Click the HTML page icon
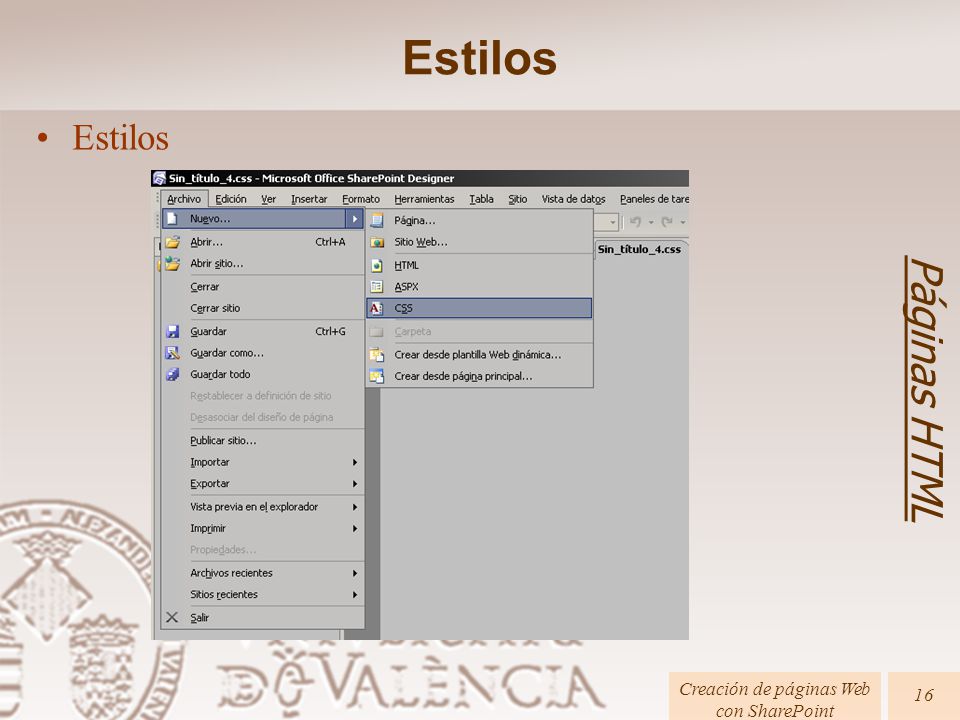 click(377, 265)
